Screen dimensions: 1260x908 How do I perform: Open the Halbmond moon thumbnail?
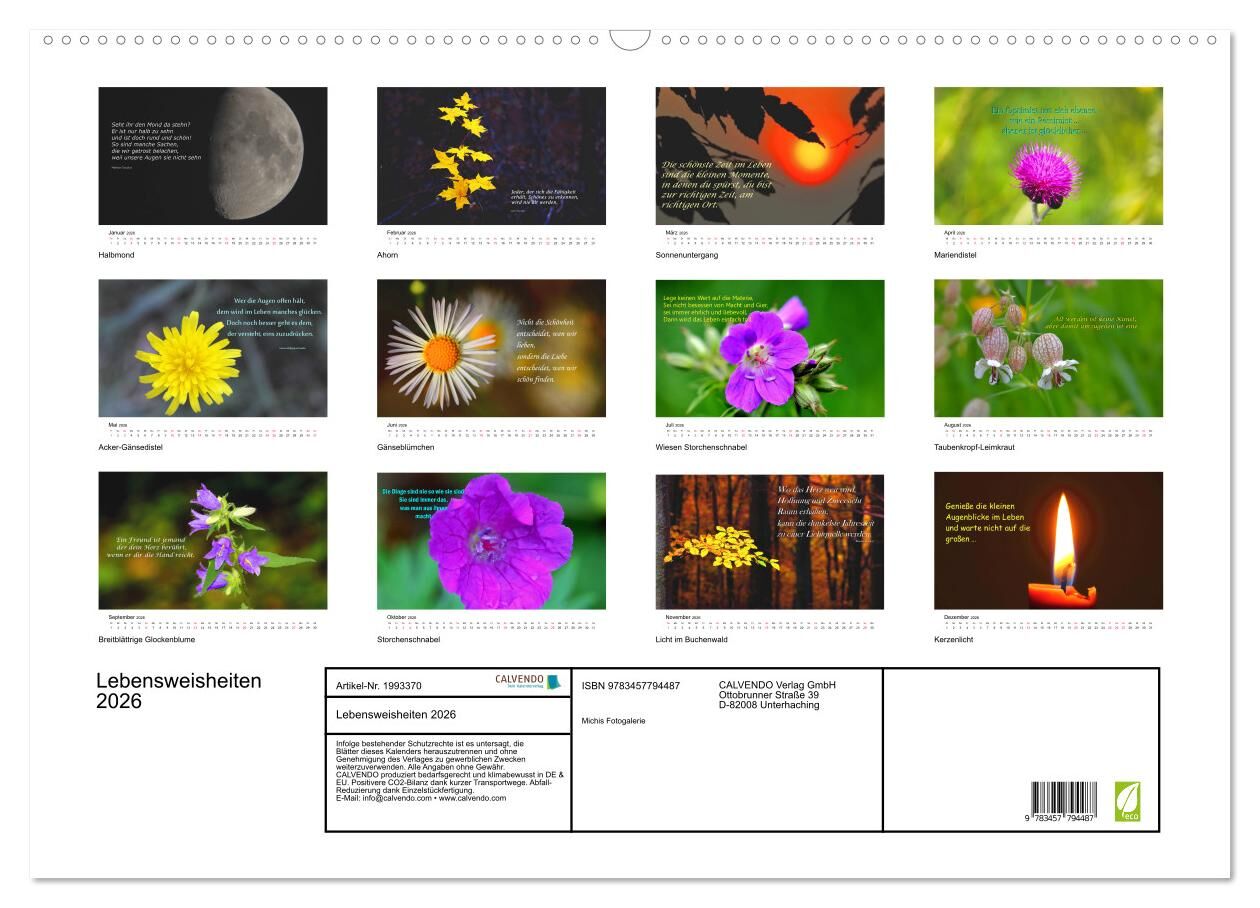(x=213, y=156)
